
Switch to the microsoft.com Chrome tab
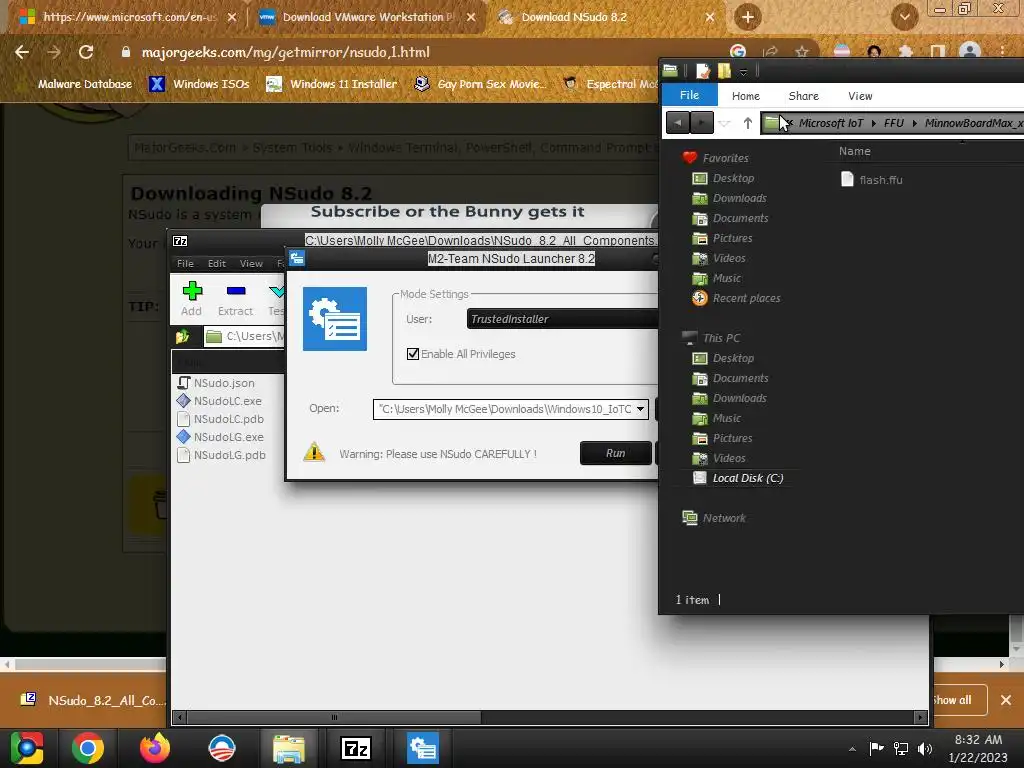point(128,17)
